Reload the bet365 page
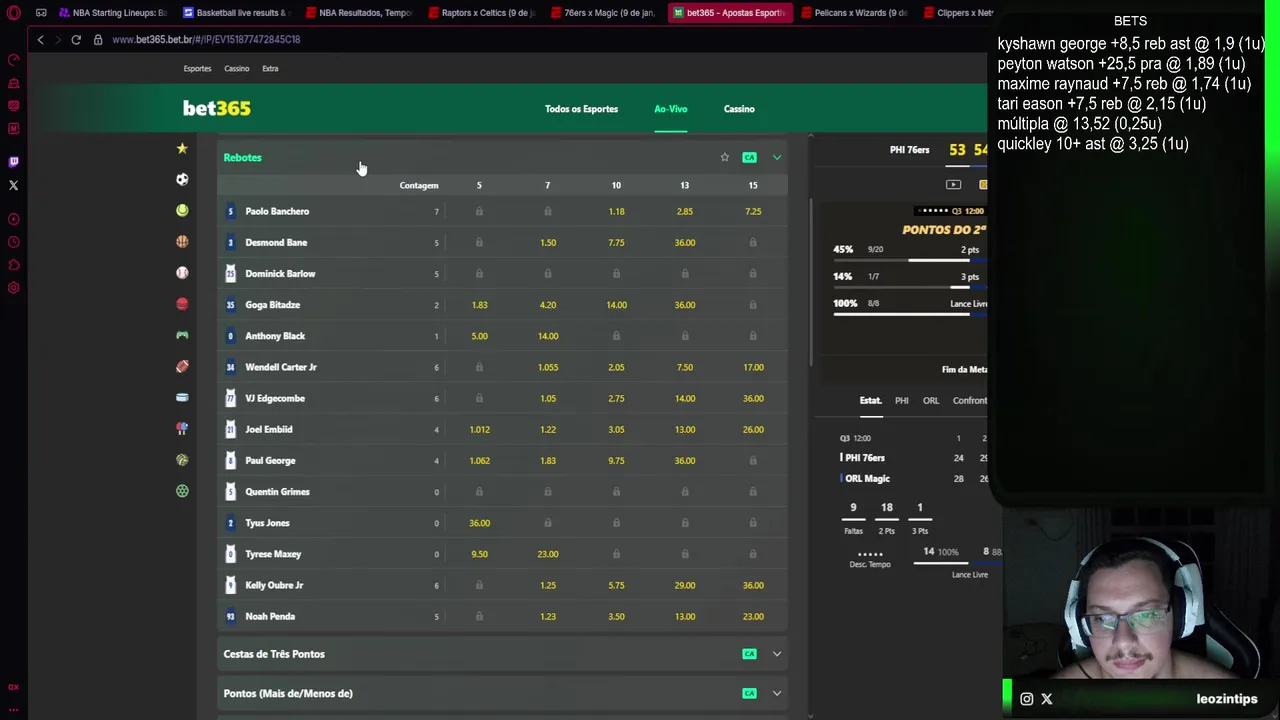The width and height of the screenshot is (1280, 720). [76, 39]
